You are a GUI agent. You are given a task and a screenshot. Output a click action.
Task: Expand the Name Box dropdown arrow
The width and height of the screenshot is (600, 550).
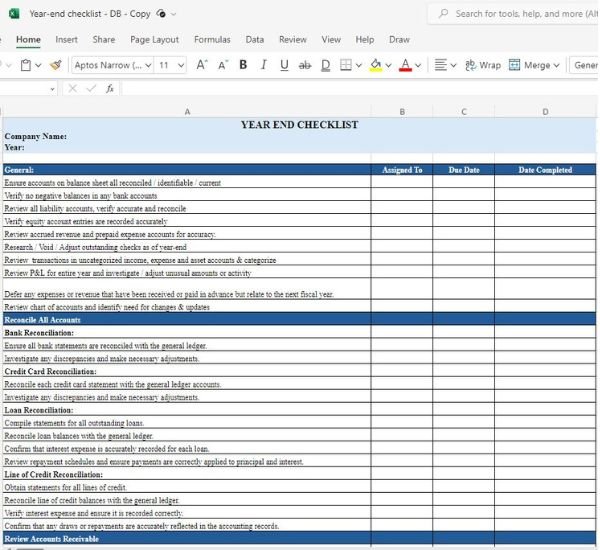52,89
